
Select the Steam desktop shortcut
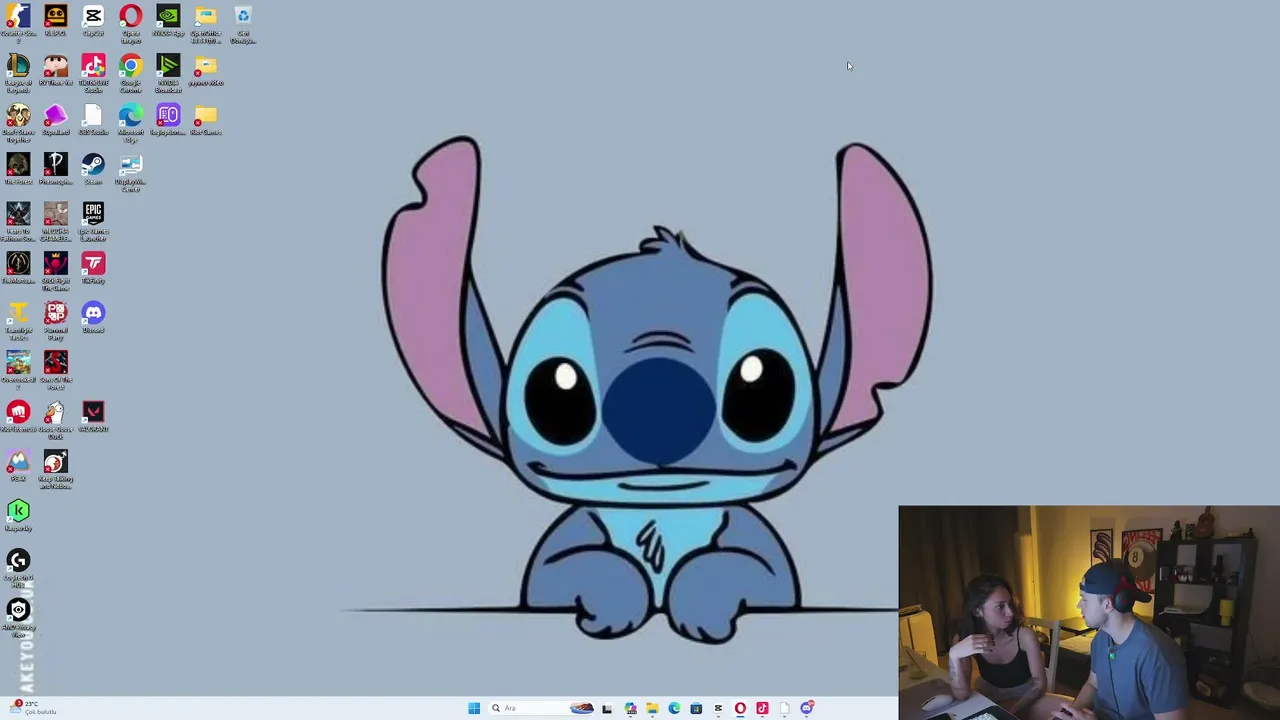click(x=93, y=170)
